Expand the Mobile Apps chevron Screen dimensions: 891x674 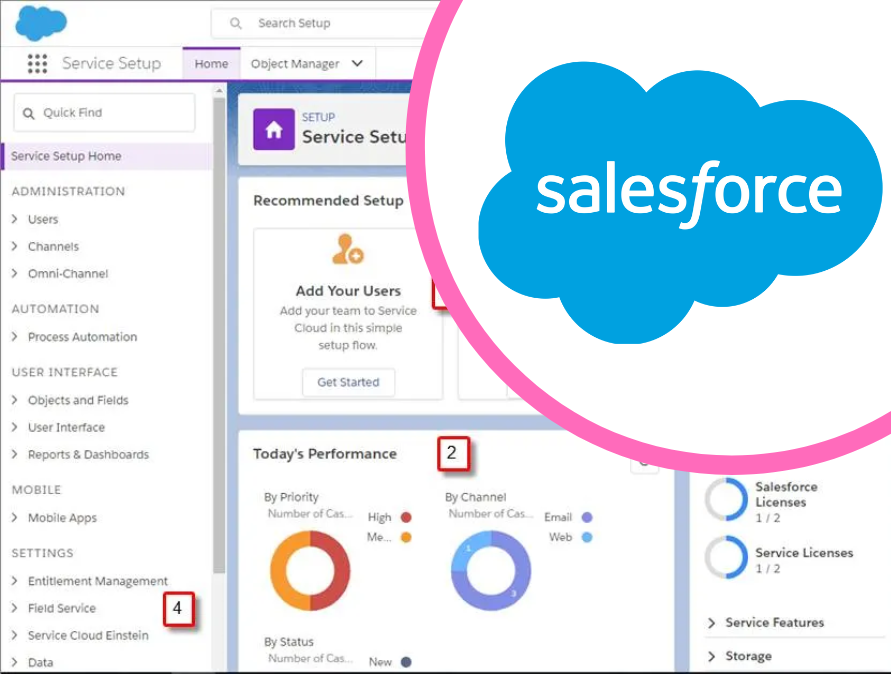click(15, 517)
